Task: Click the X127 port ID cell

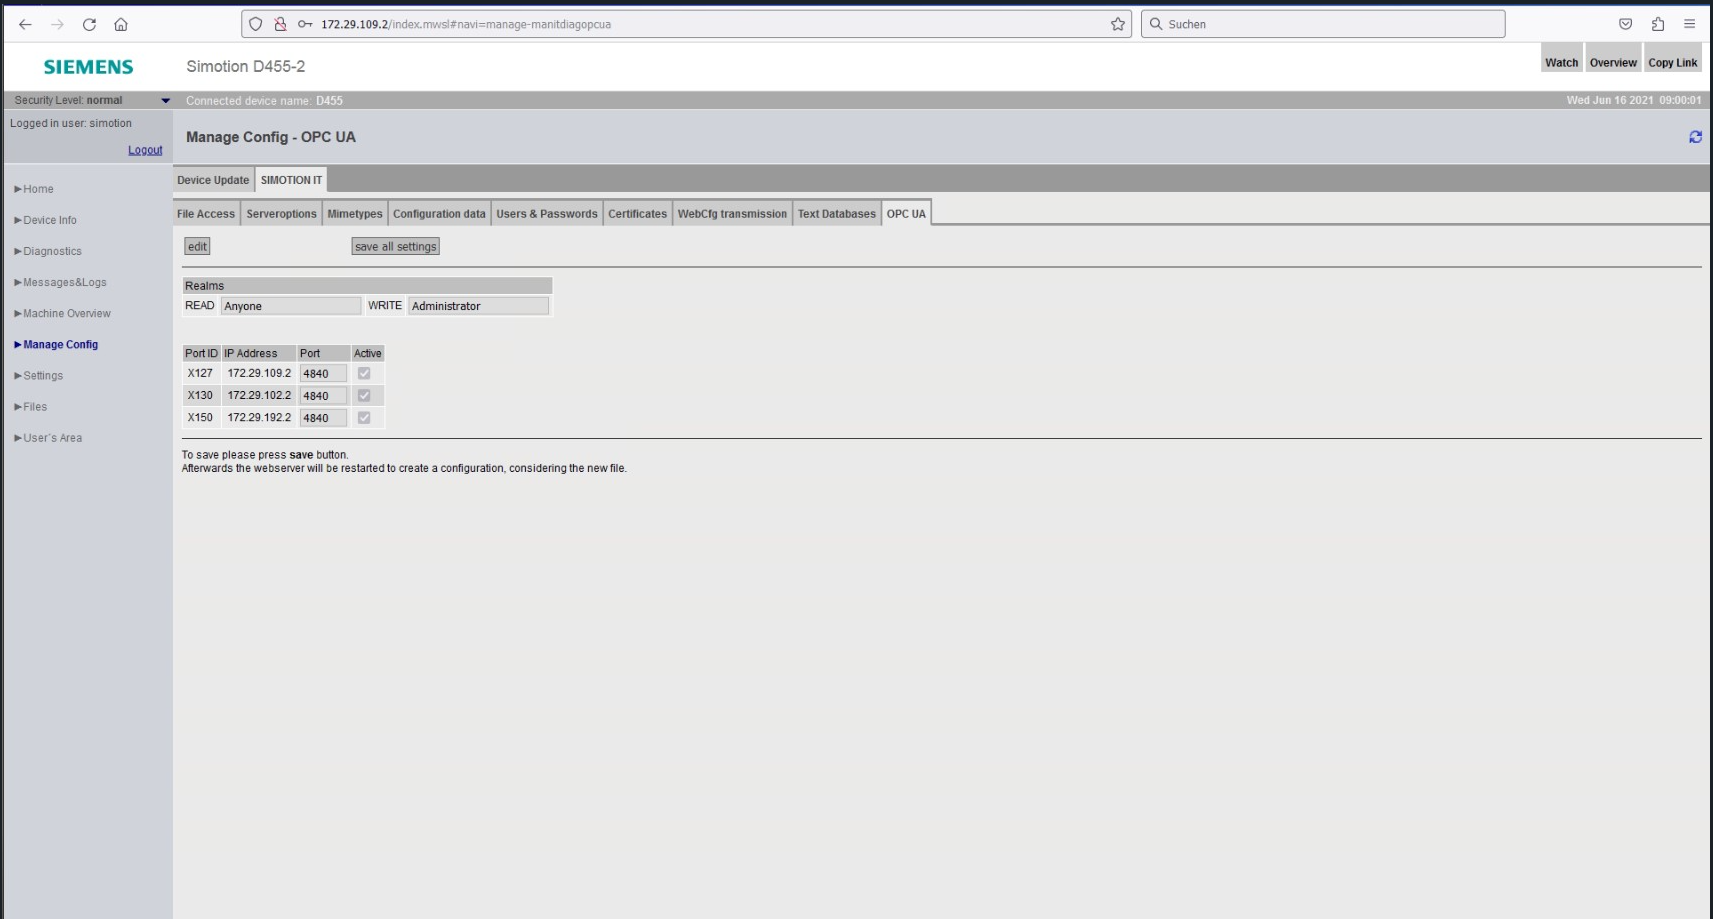Action: [201, 373]
